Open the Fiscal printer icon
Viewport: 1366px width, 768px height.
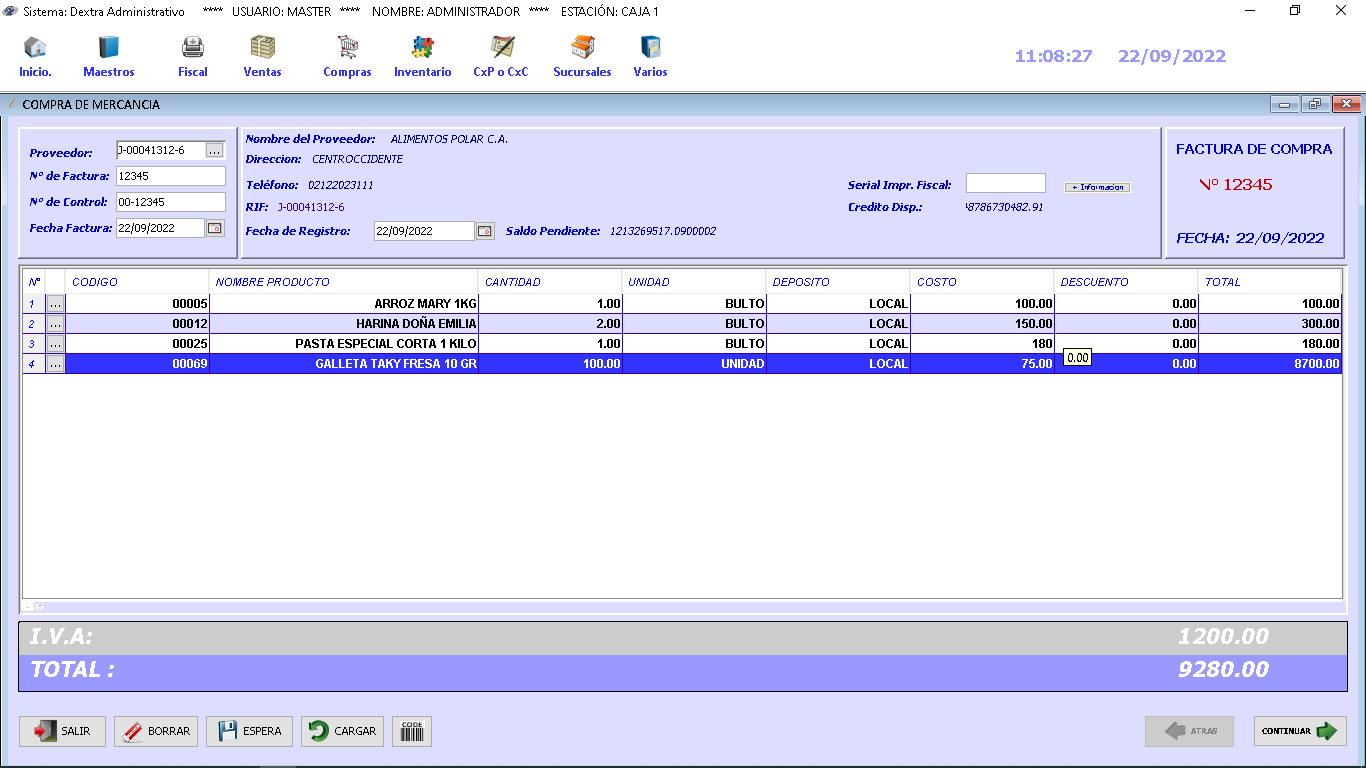tap(193, 56)
